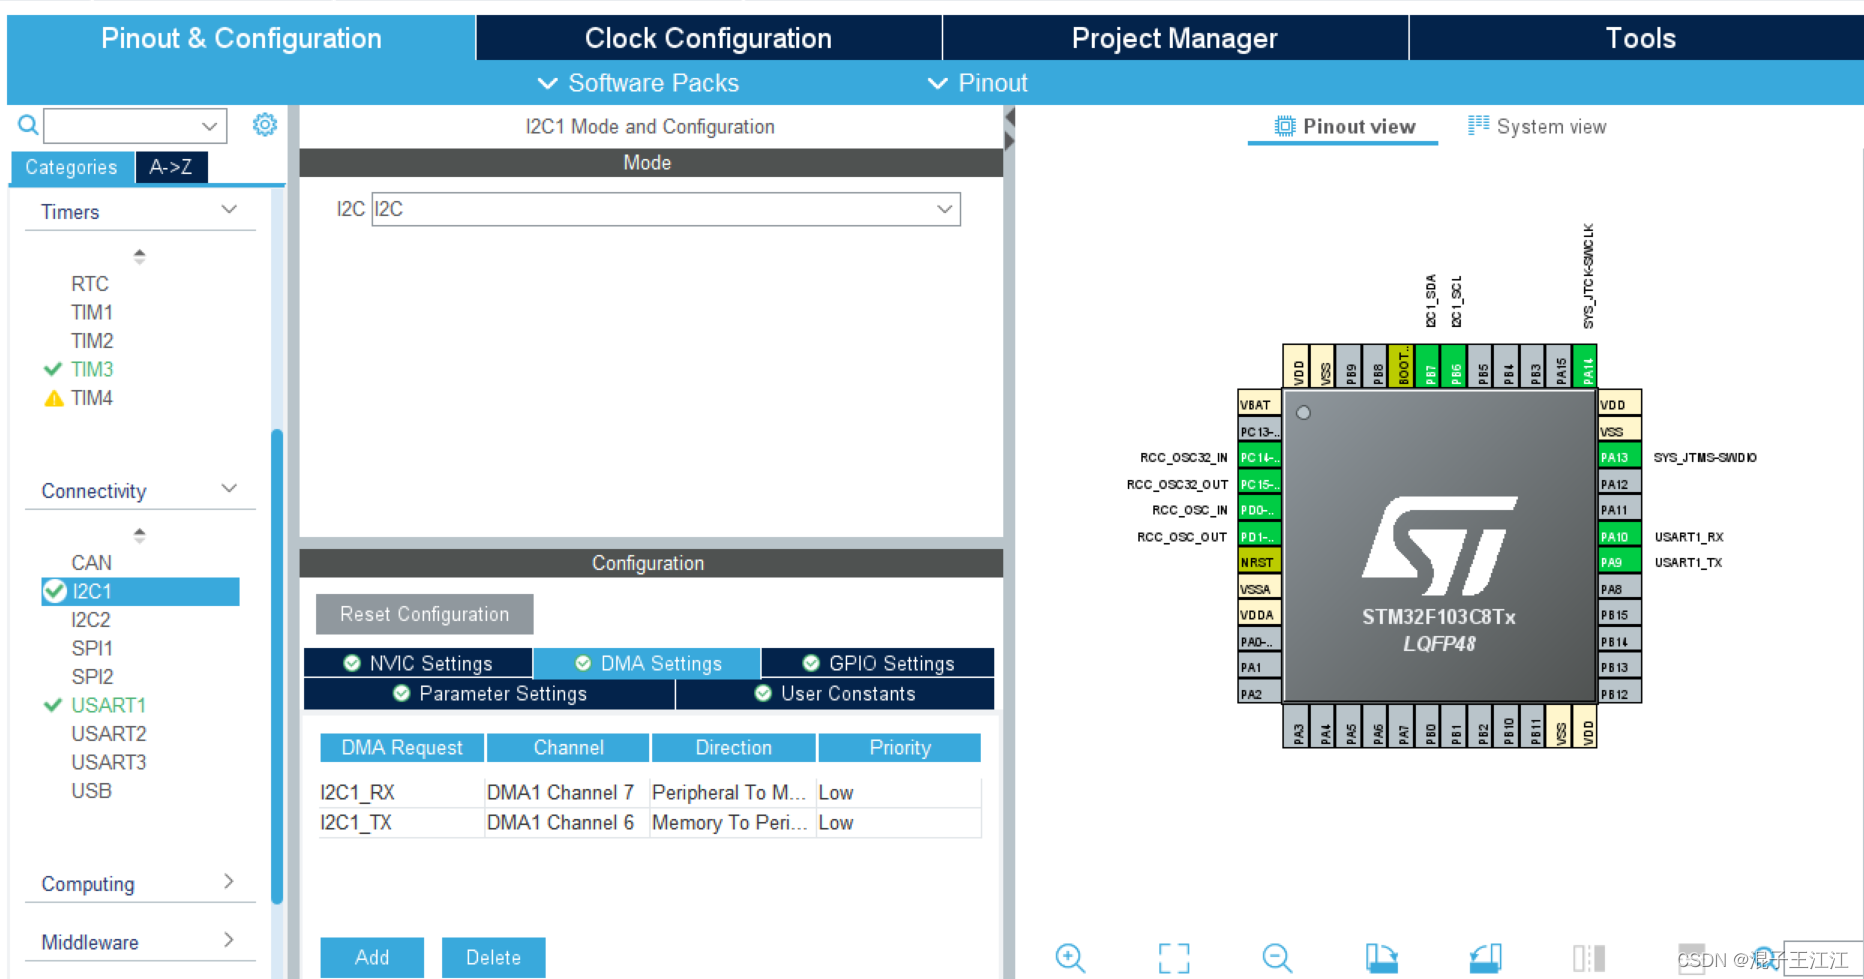Switch to the A->Z list tab
The width and height of the screenshot is (1864, 979).
pyautogui.click(x=171, y=167)
